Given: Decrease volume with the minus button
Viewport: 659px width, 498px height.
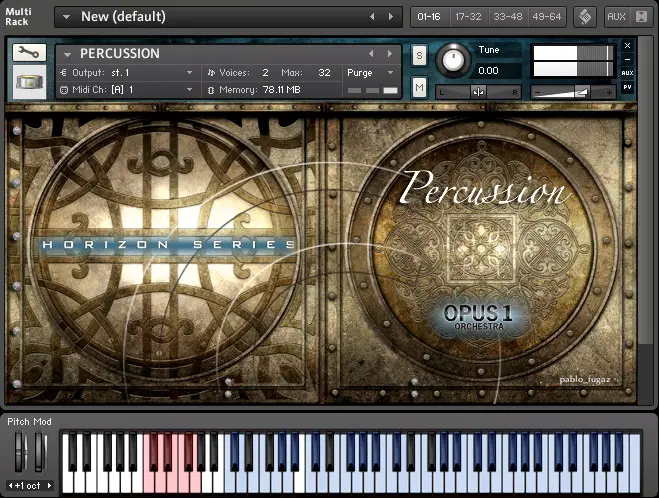Looking at the screenshot, I should point(538,92).
